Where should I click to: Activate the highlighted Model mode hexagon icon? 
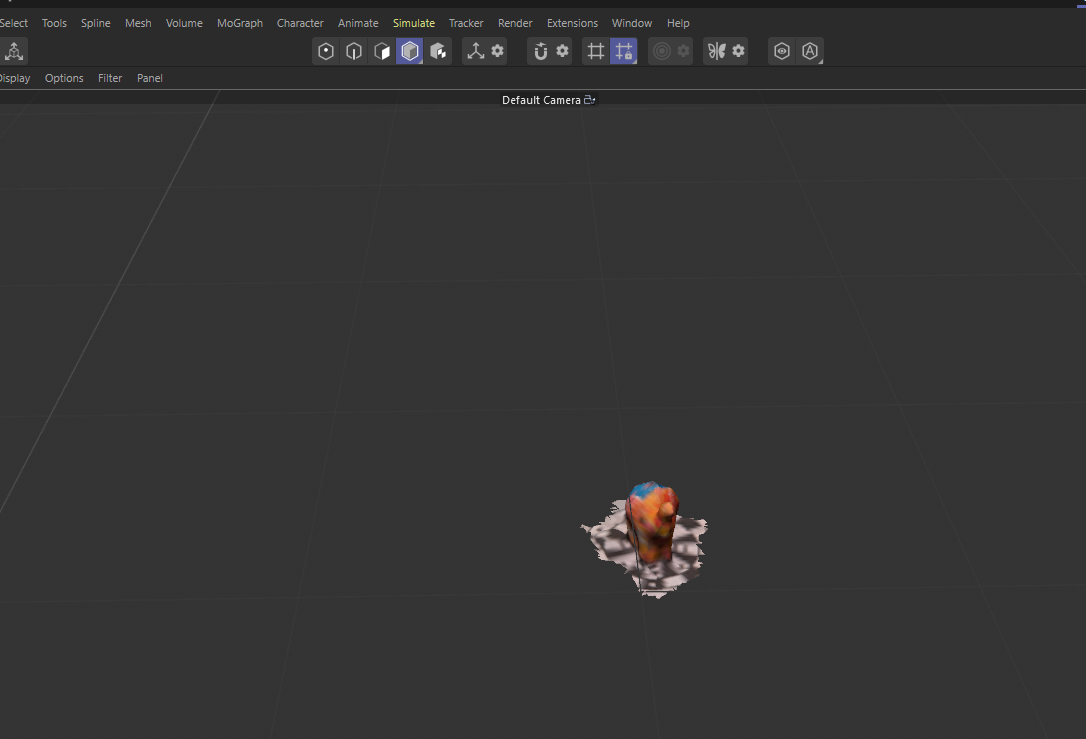click(410, 51)
